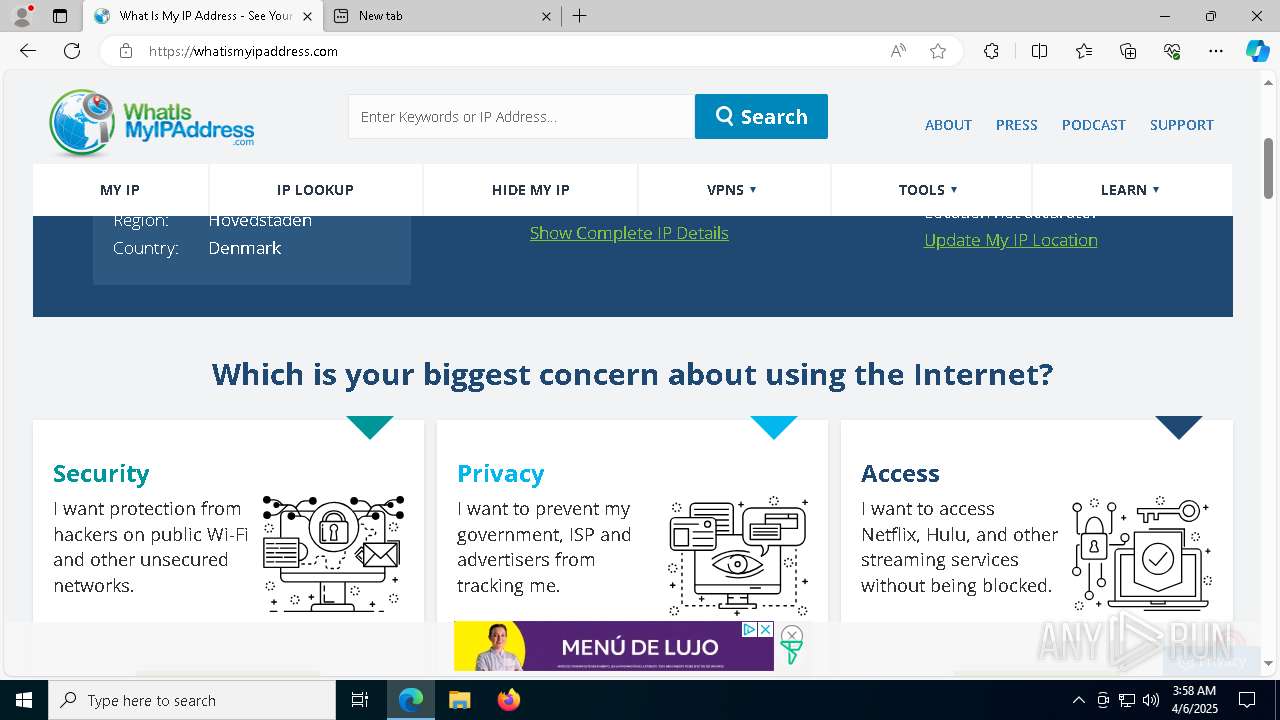Select the What Is My IP Address tab
Viewport: 1280px width, 720px height.
tap(202, 16)
